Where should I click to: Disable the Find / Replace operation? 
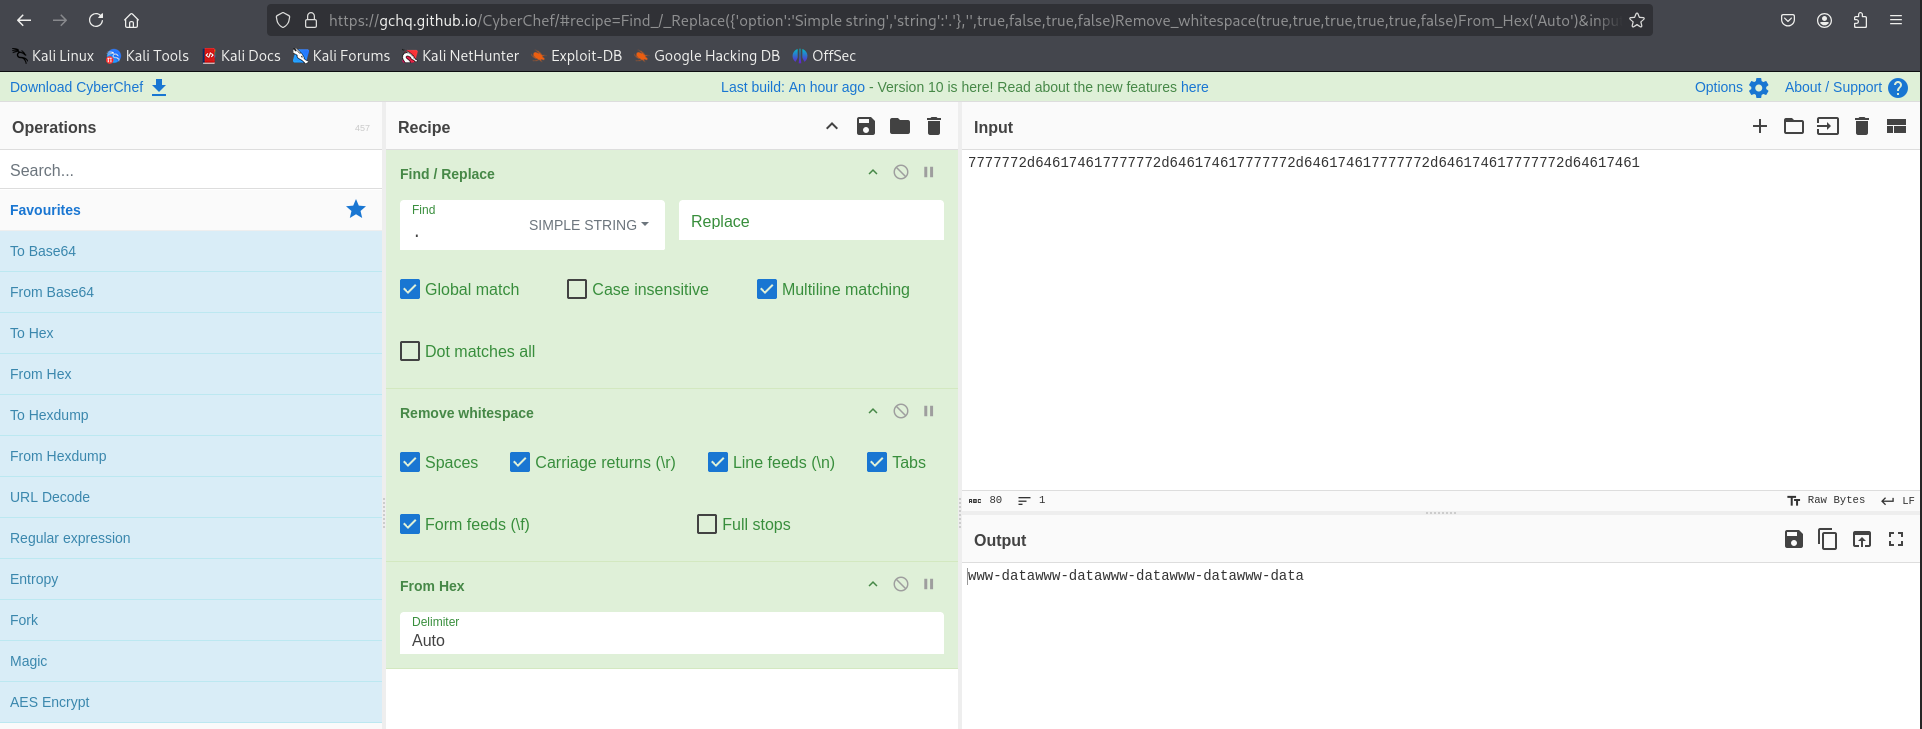click(901, 172)
